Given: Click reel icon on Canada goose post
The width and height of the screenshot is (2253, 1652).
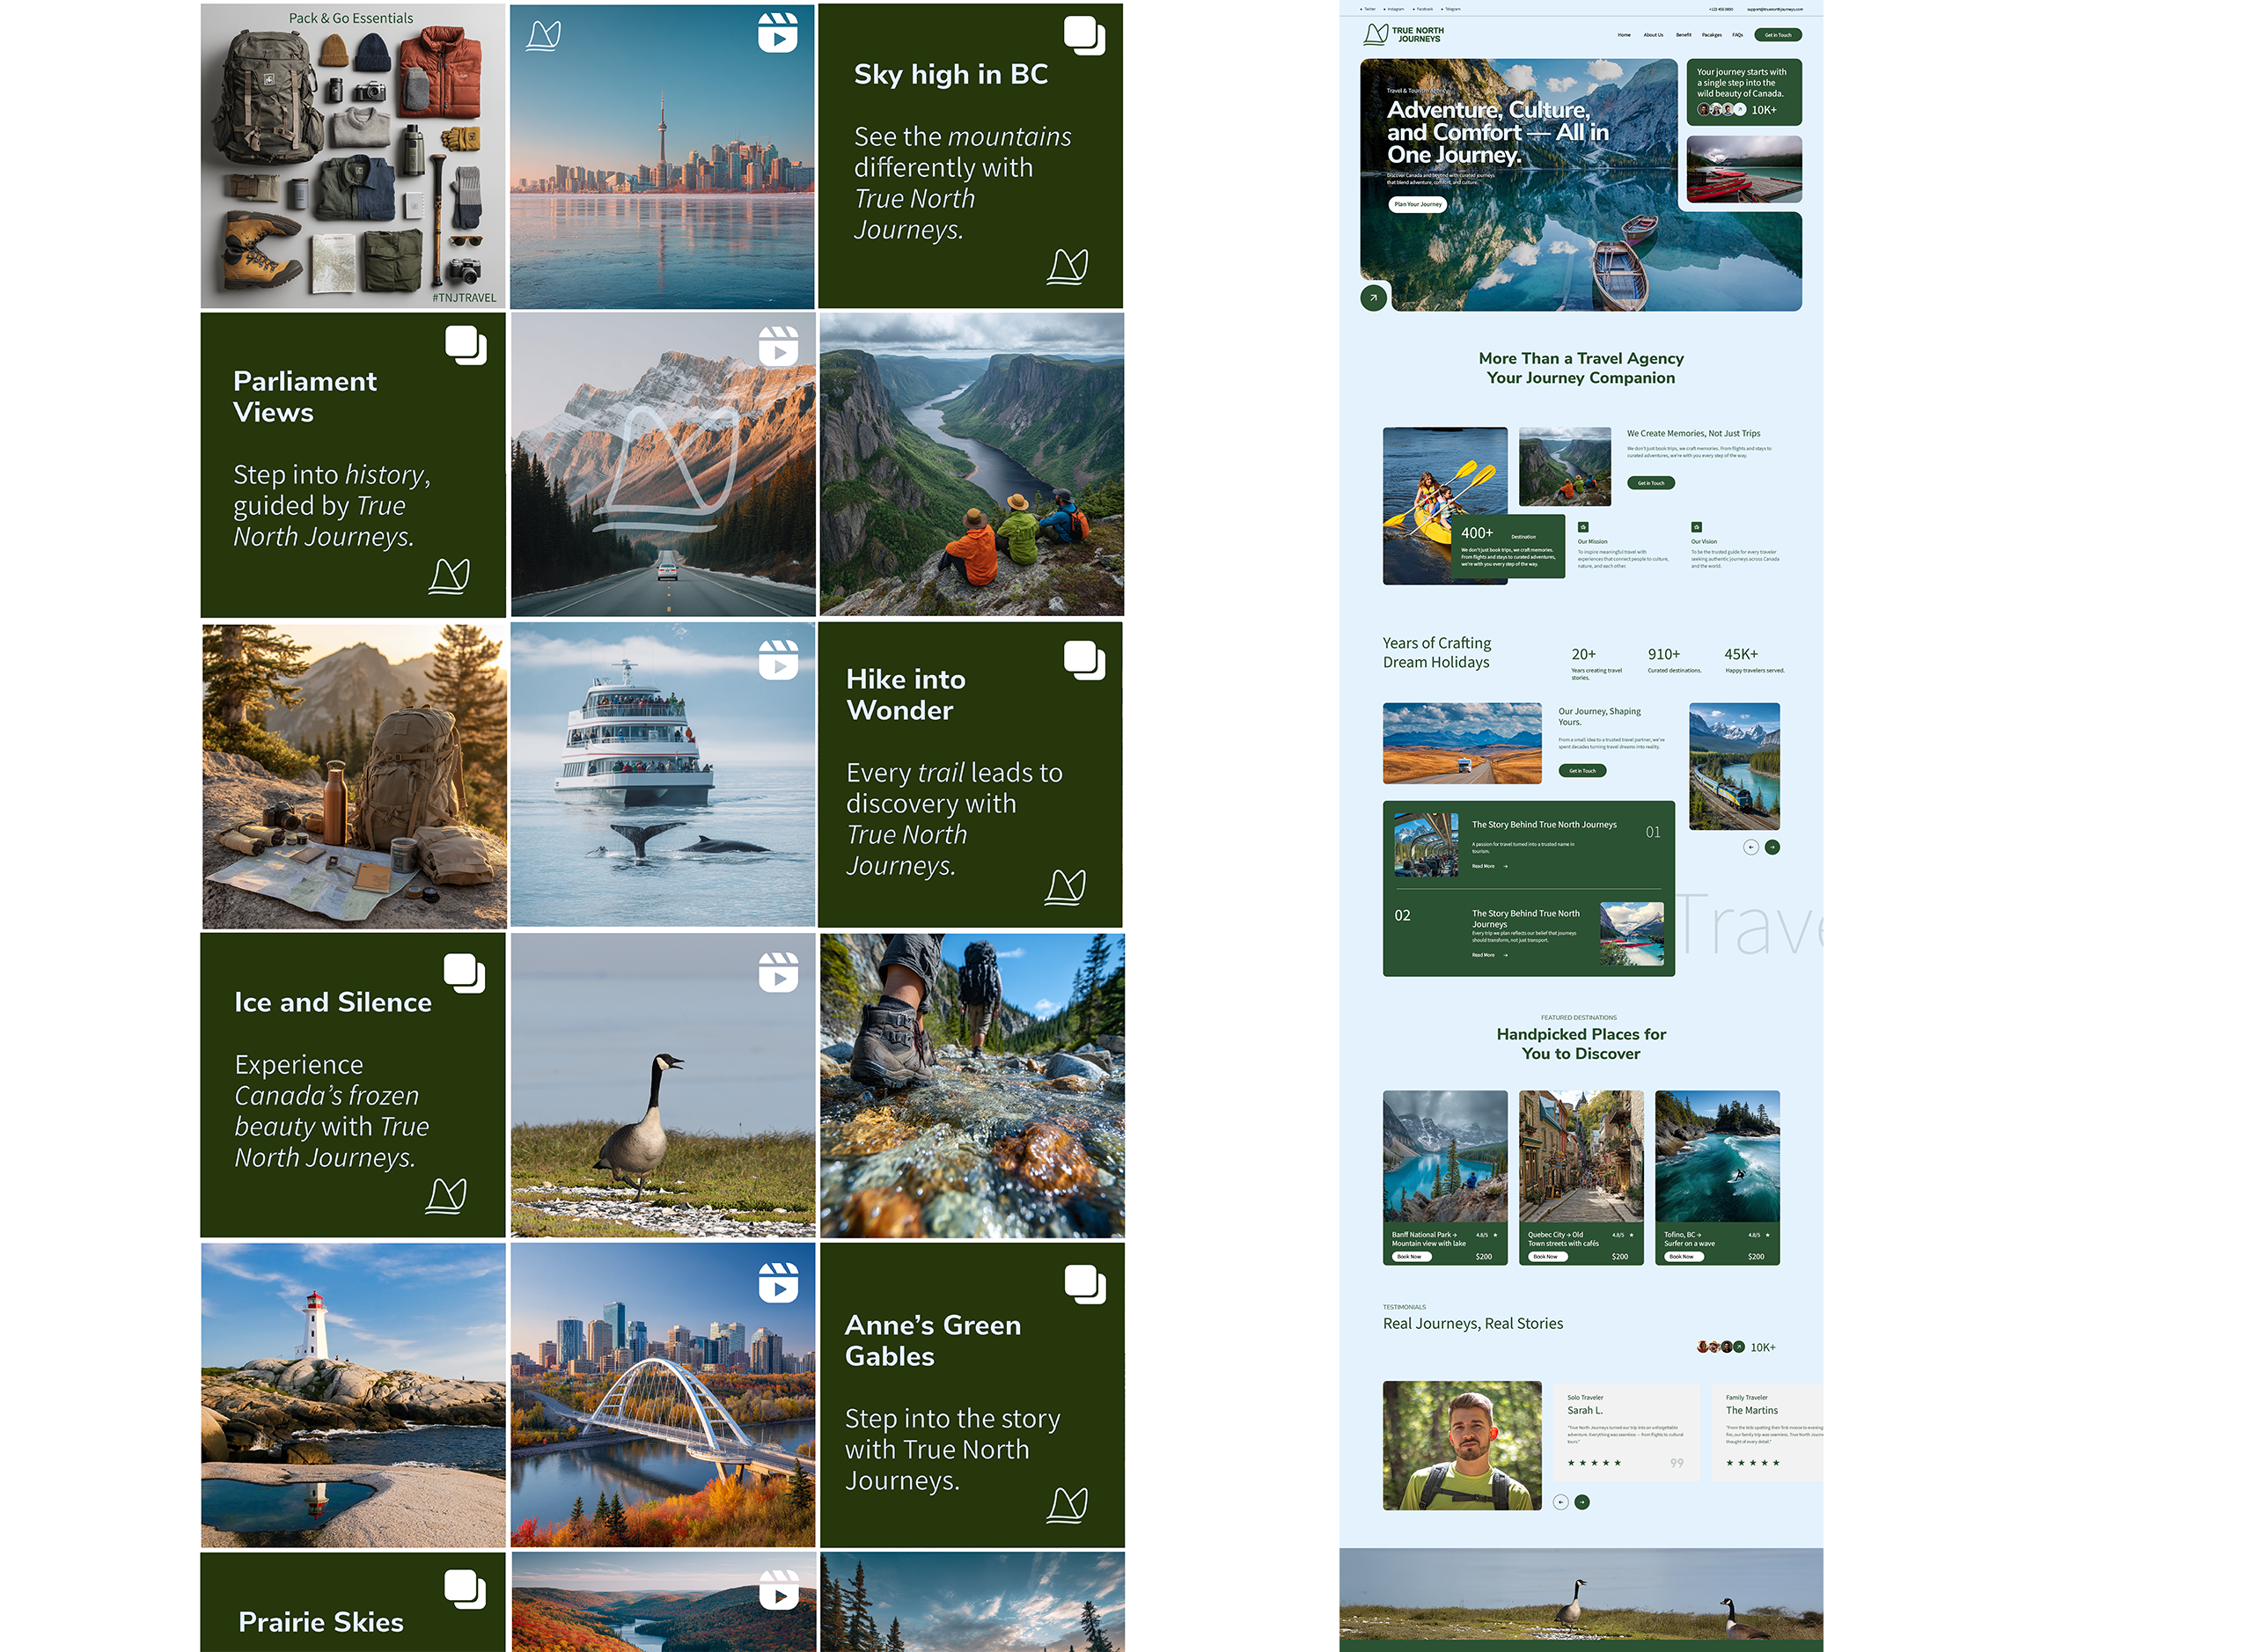Looking at the screenshot, I should [777, 972].
